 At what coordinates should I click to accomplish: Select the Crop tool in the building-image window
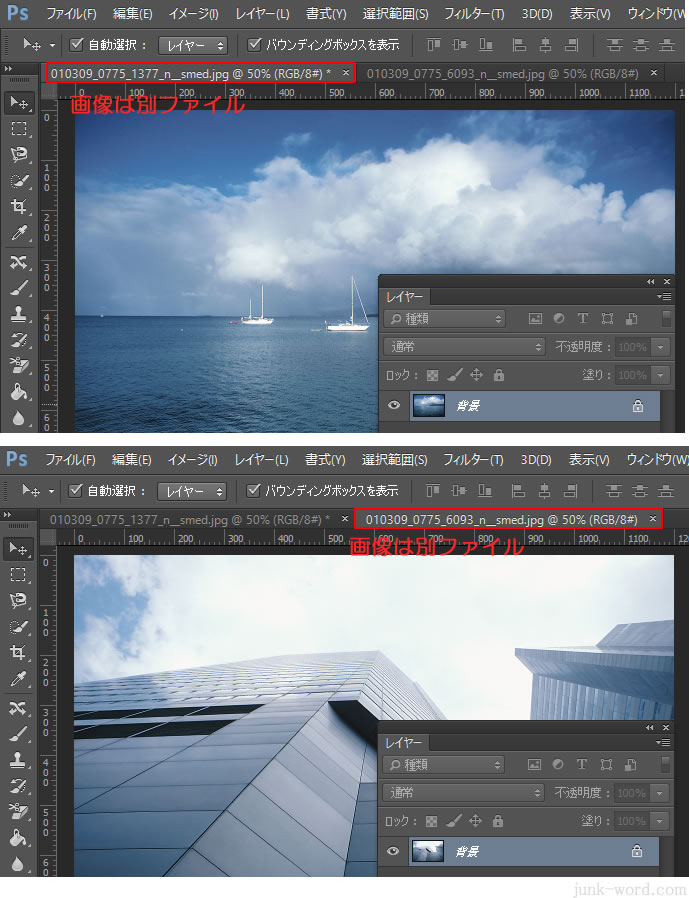(18, 653)
